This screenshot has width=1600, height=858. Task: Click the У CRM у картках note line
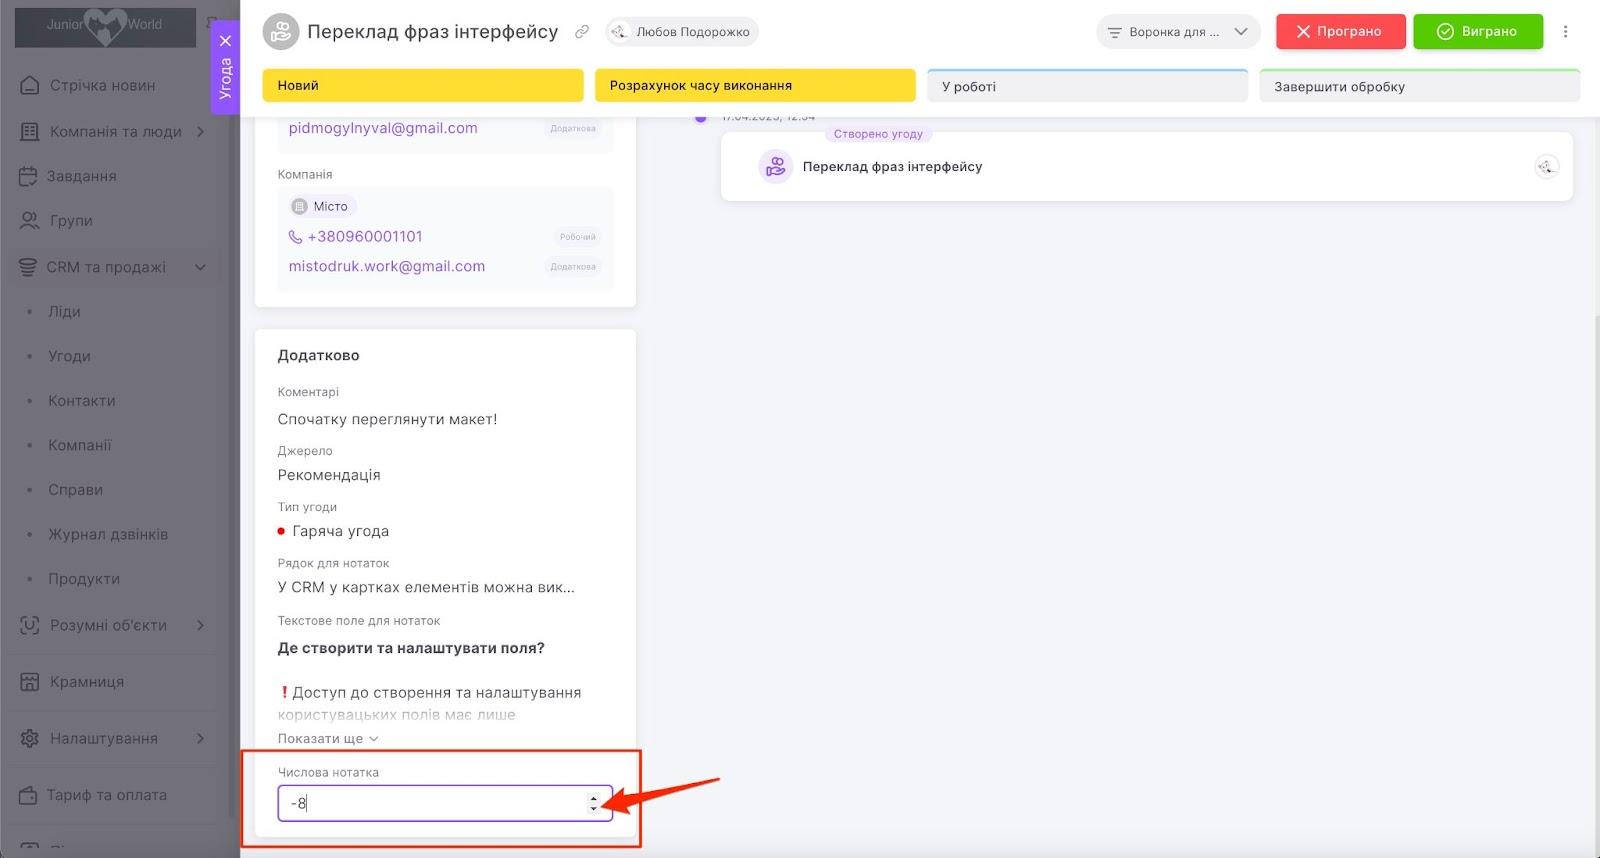pos(426,587)
